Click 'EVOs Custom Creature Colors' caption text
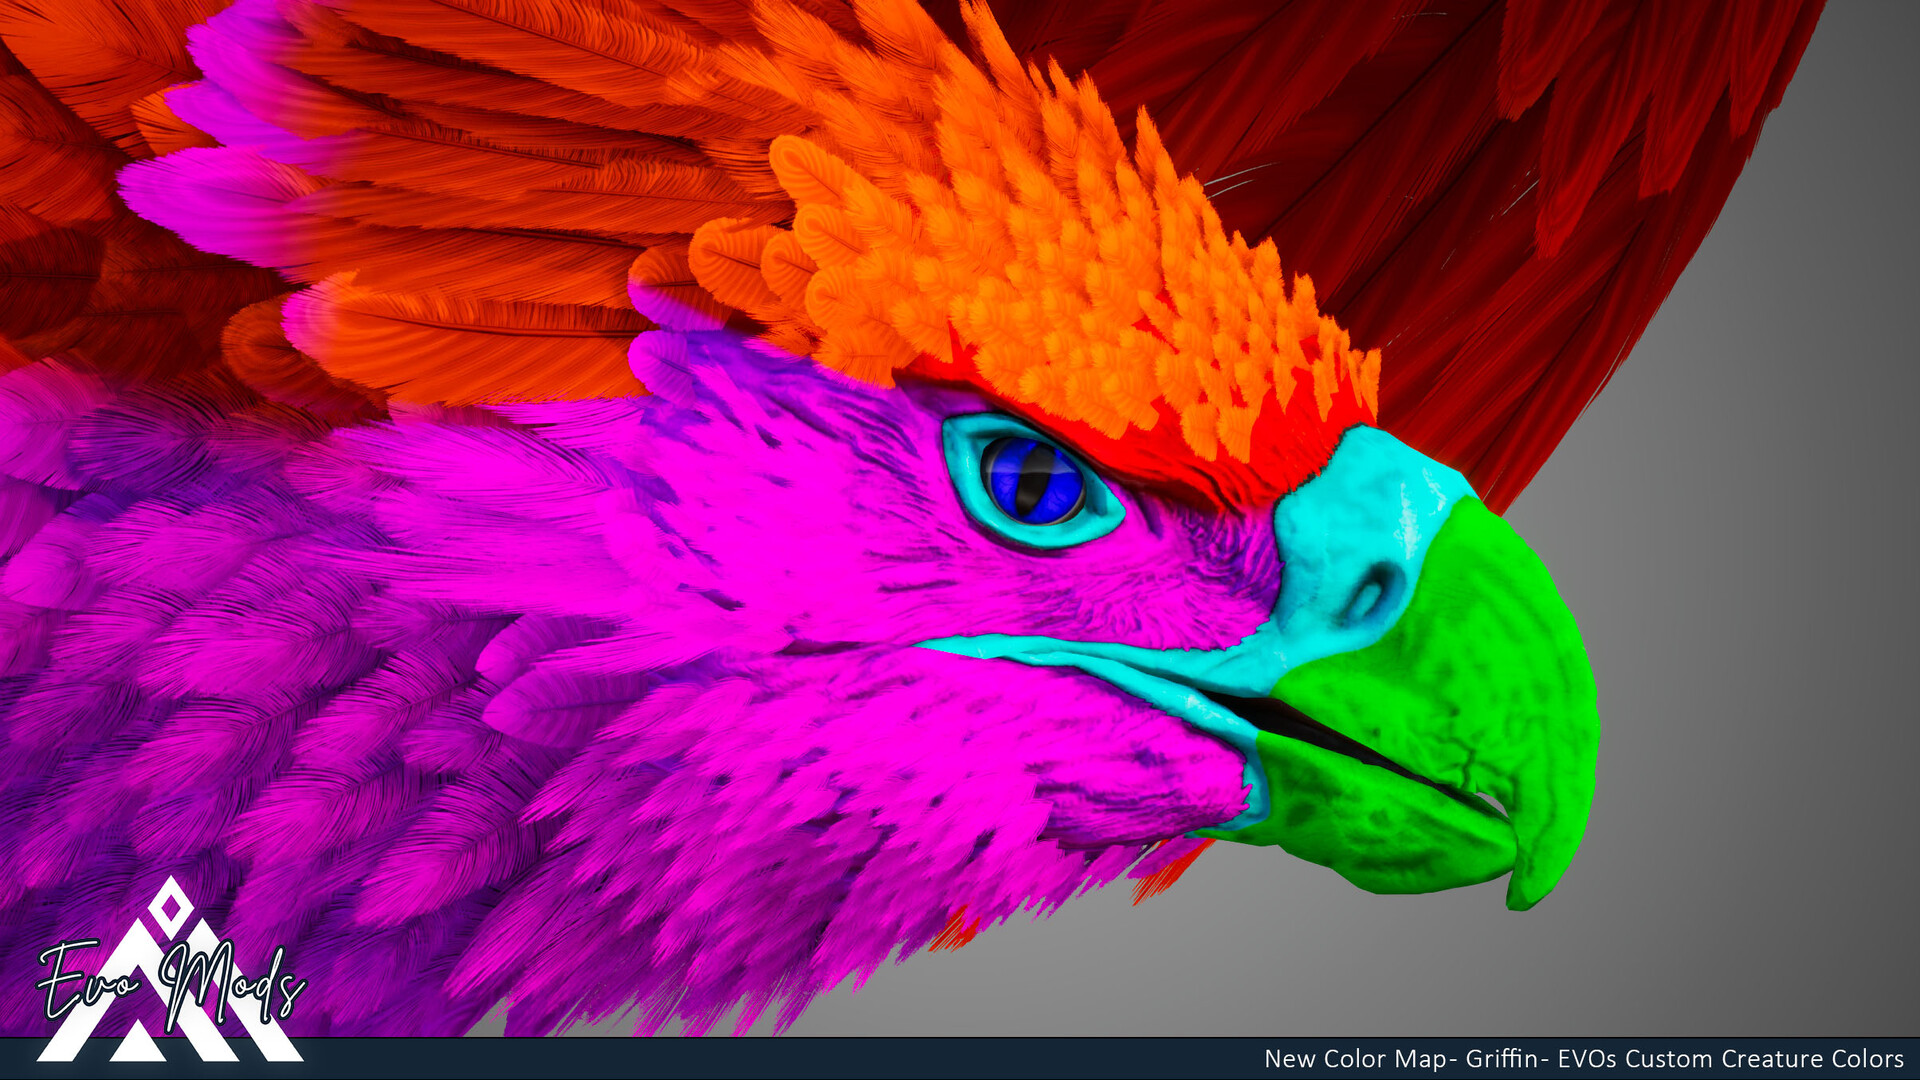This screenshot has height=1080, width=1920. 1730,1059
